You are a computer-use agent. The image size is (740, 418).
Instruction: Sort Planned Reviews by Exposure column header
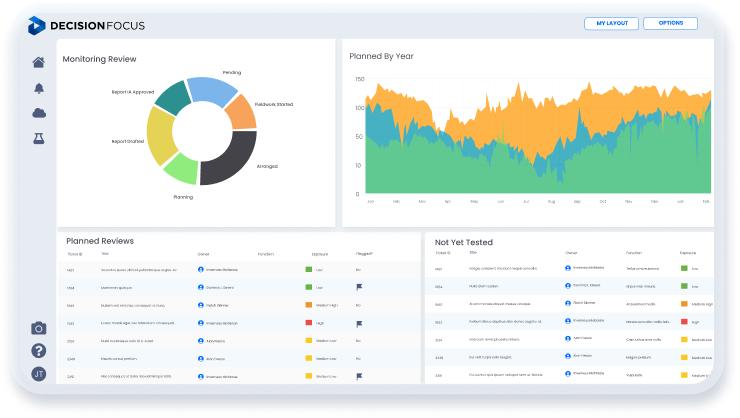tap(320, 254)
